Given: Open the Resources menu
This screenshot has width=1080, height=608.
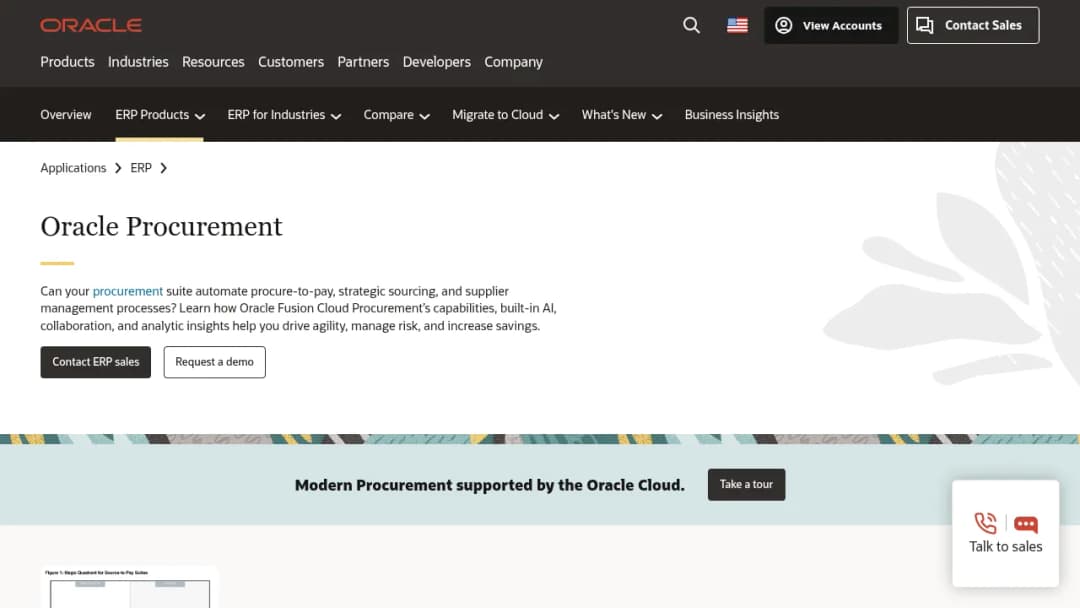Looking at the screenshot, I should (213, 62).
